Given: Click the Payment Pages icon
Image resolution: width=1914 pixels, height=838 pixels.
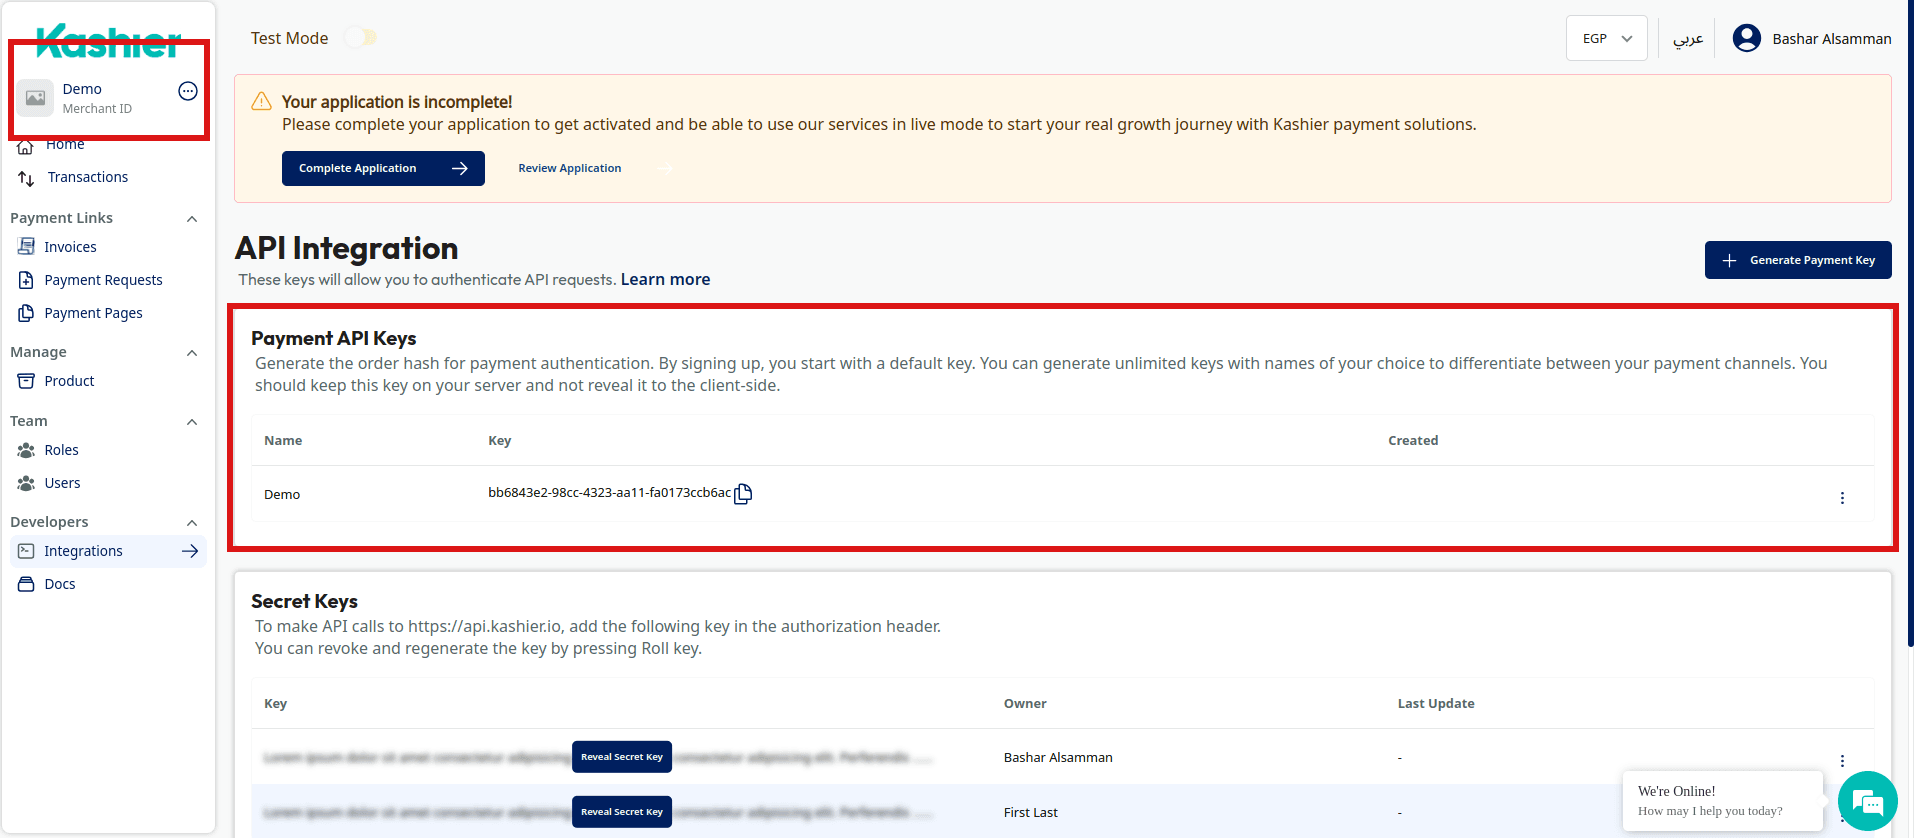Looking at the screenshot, I should click(x=26, y=313).
